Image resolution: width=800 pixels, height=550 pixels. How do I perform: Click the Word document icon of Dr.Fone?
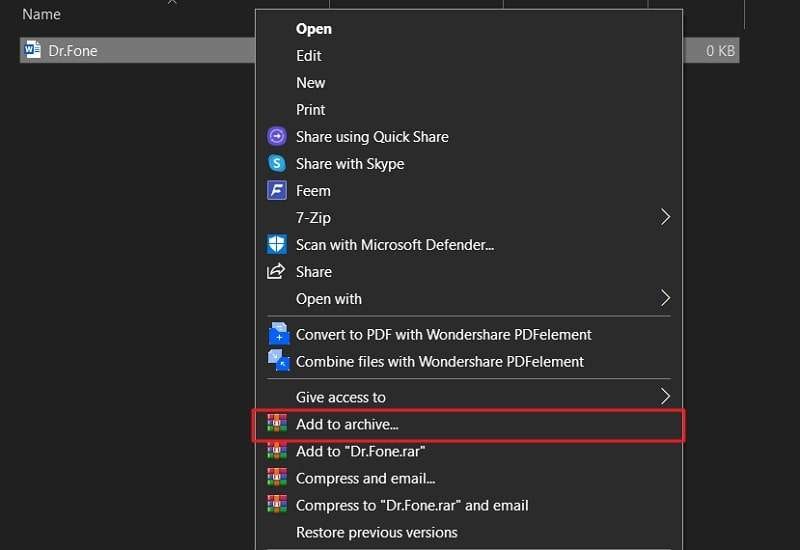tap(32, 50)
